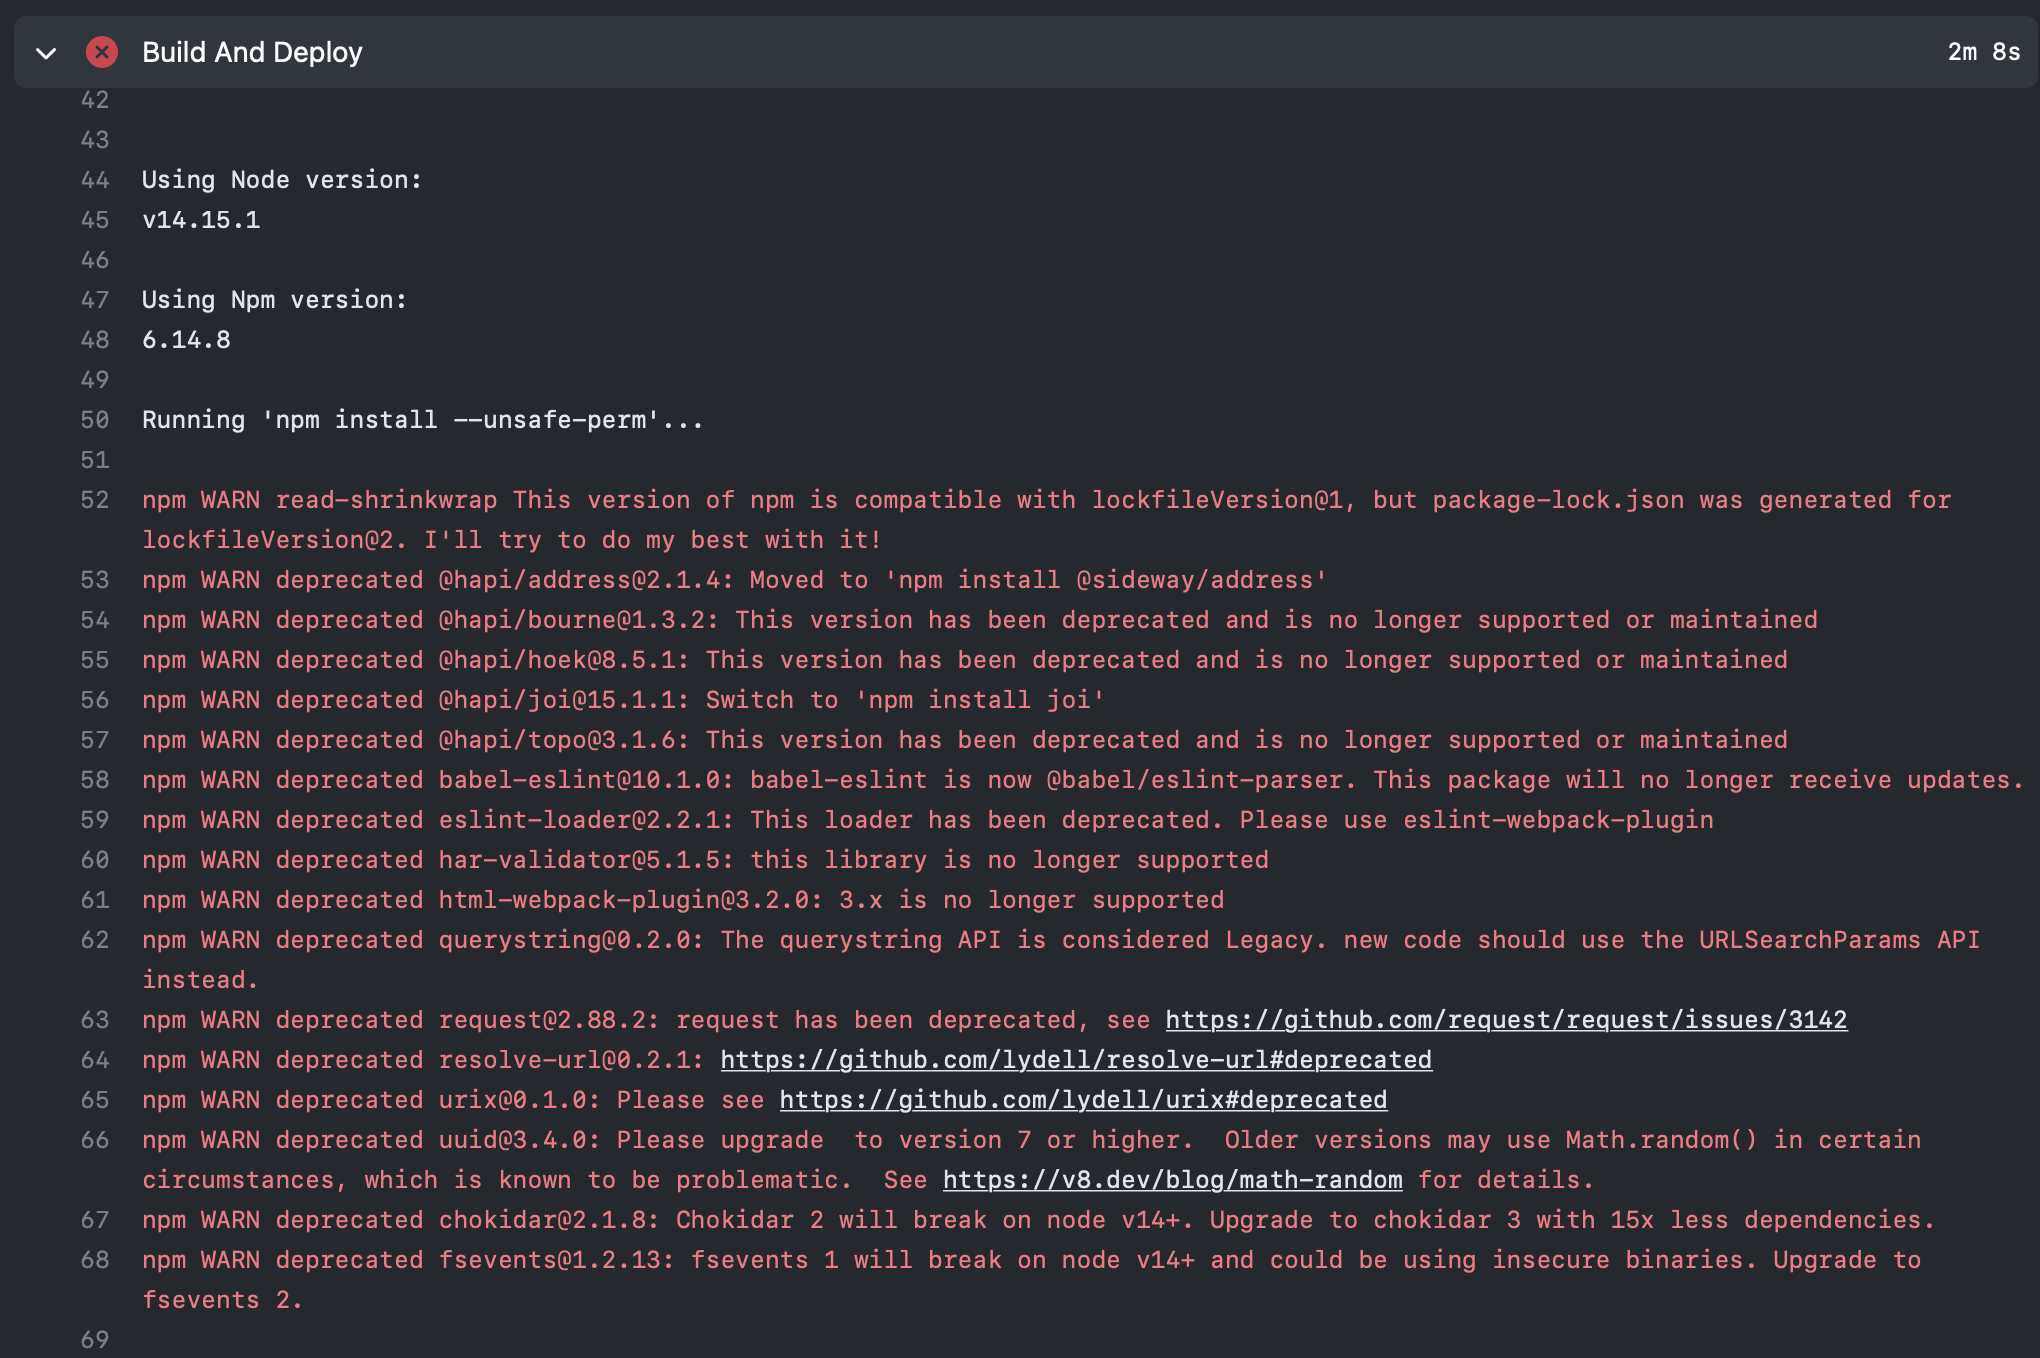This screenshot has width=2040, height=1358.
Task: Click the html-webpack-plugin@3.2.0 deprecated warning
Action: click(683, 900)
